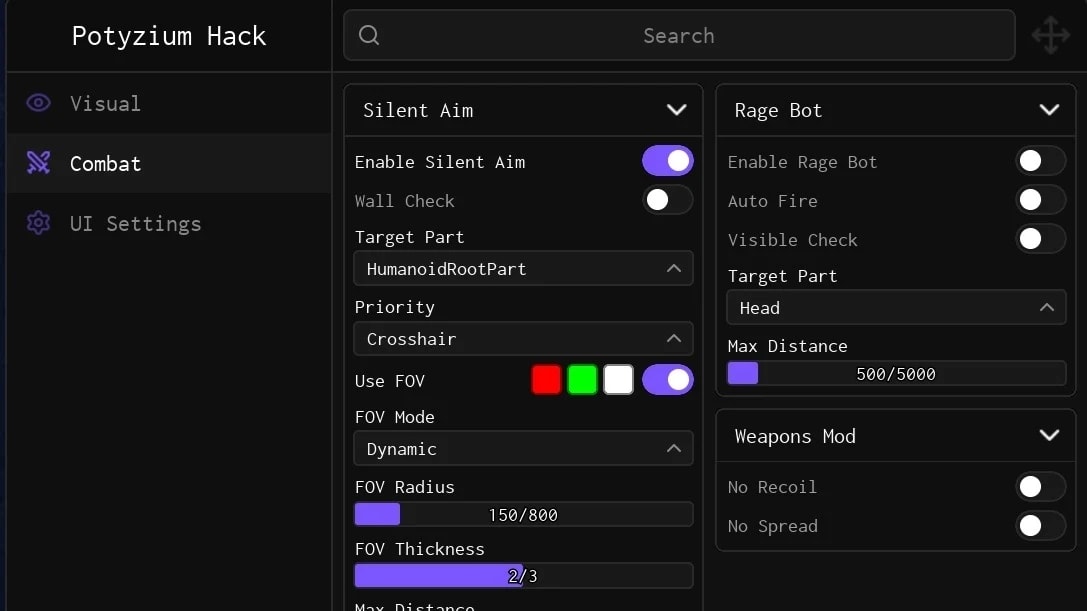Open the Visual tab
Image resolution: width=1087 pixels, height=611 pixels.
pyautogui.click(x=169, y=103)
